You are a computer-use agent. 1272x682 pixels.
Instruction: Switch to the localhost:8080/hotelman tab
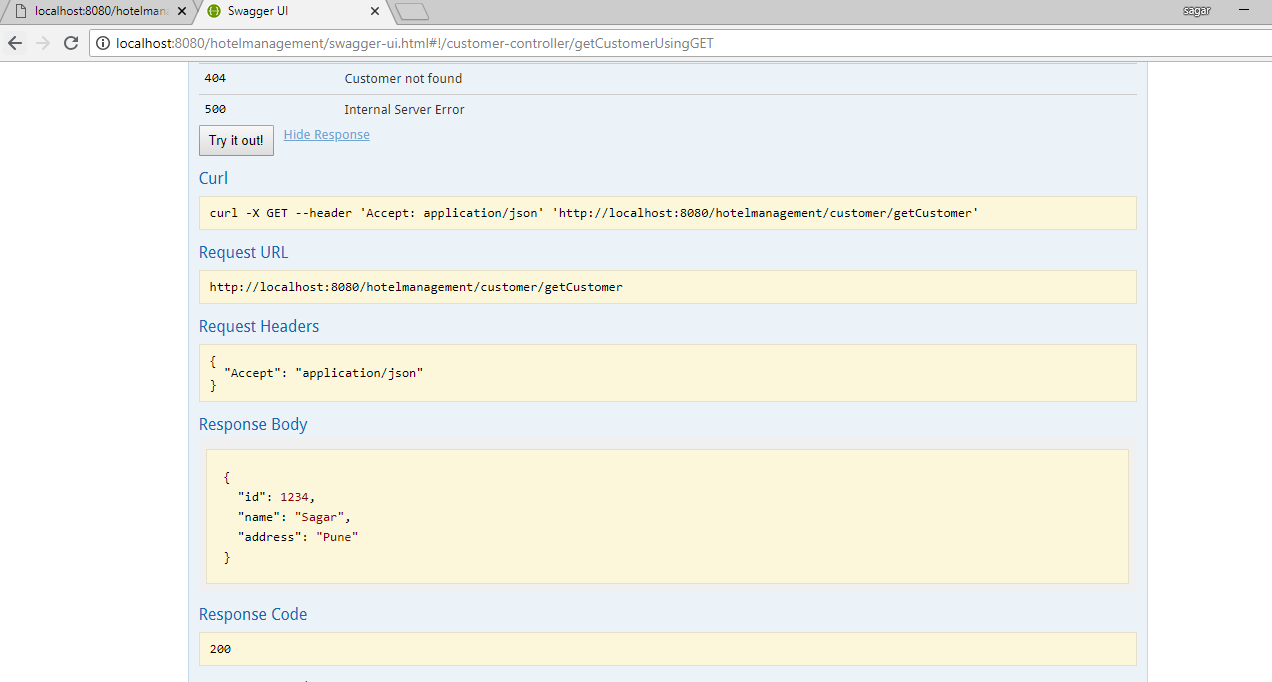(x=98, y=12)
